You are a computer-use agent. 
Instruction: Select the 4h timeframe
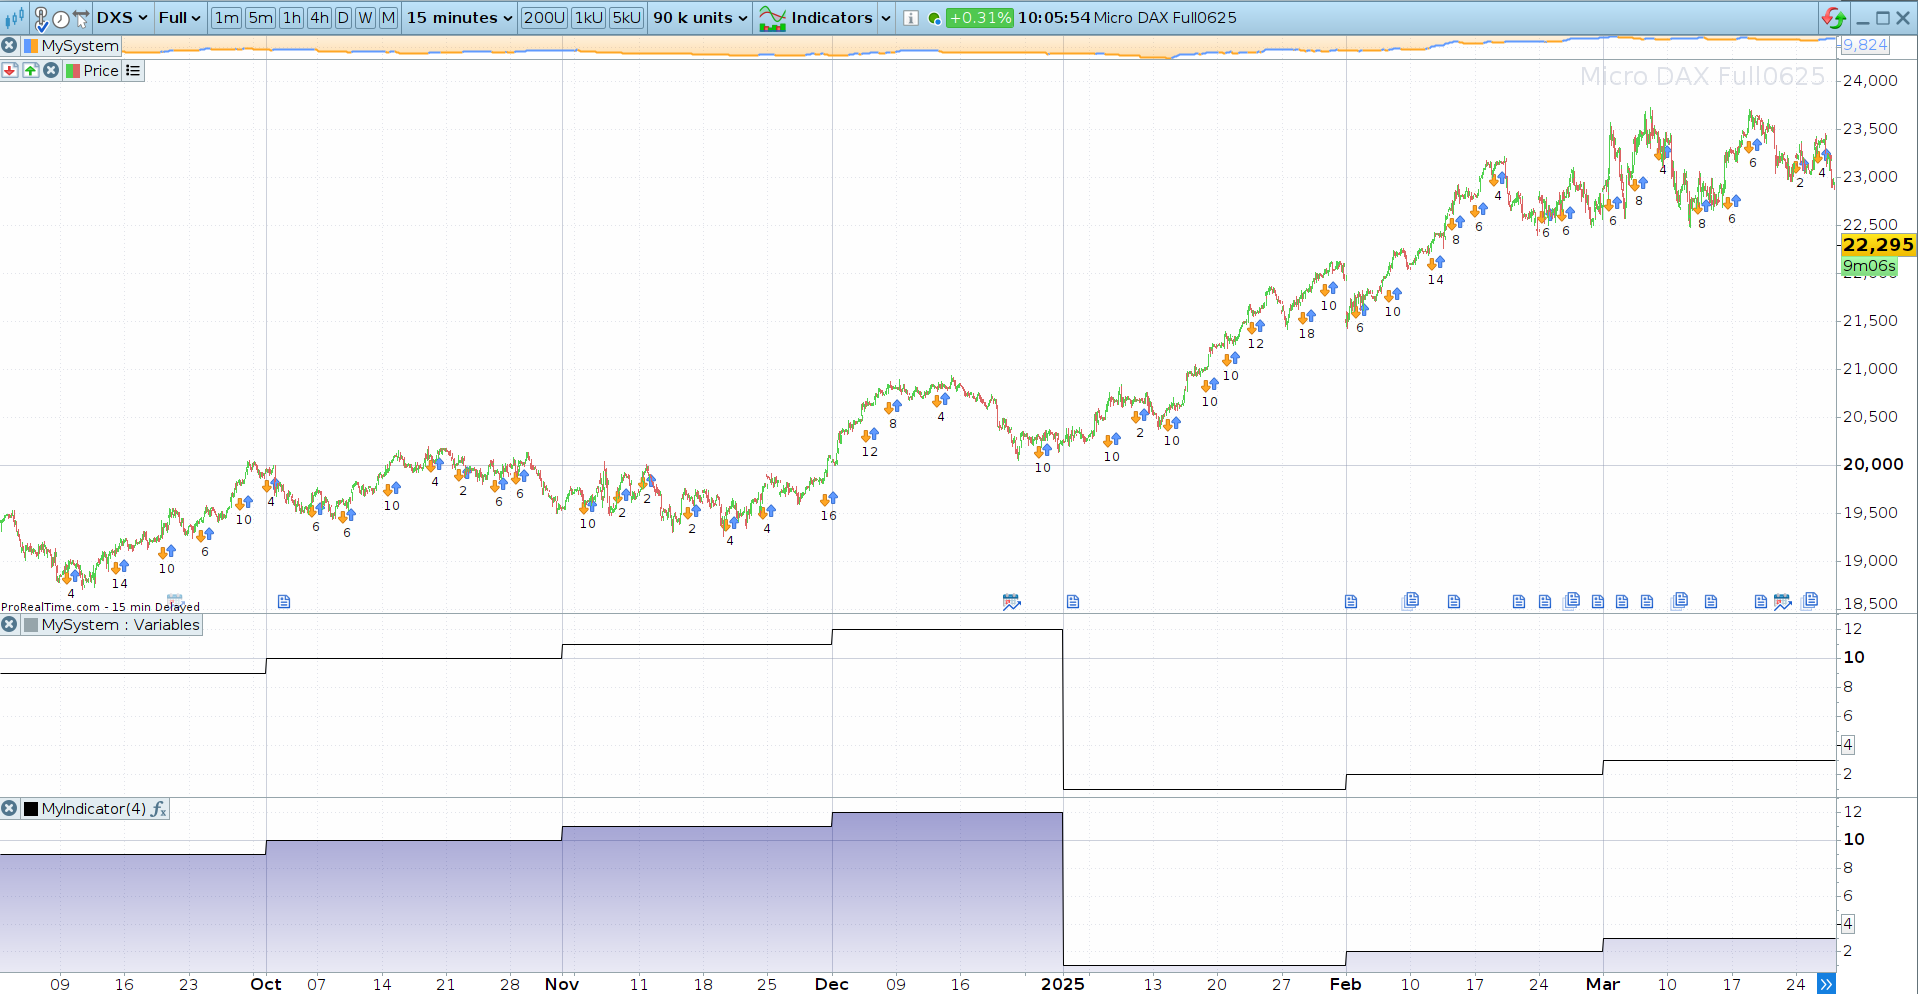tap(319, 18)
